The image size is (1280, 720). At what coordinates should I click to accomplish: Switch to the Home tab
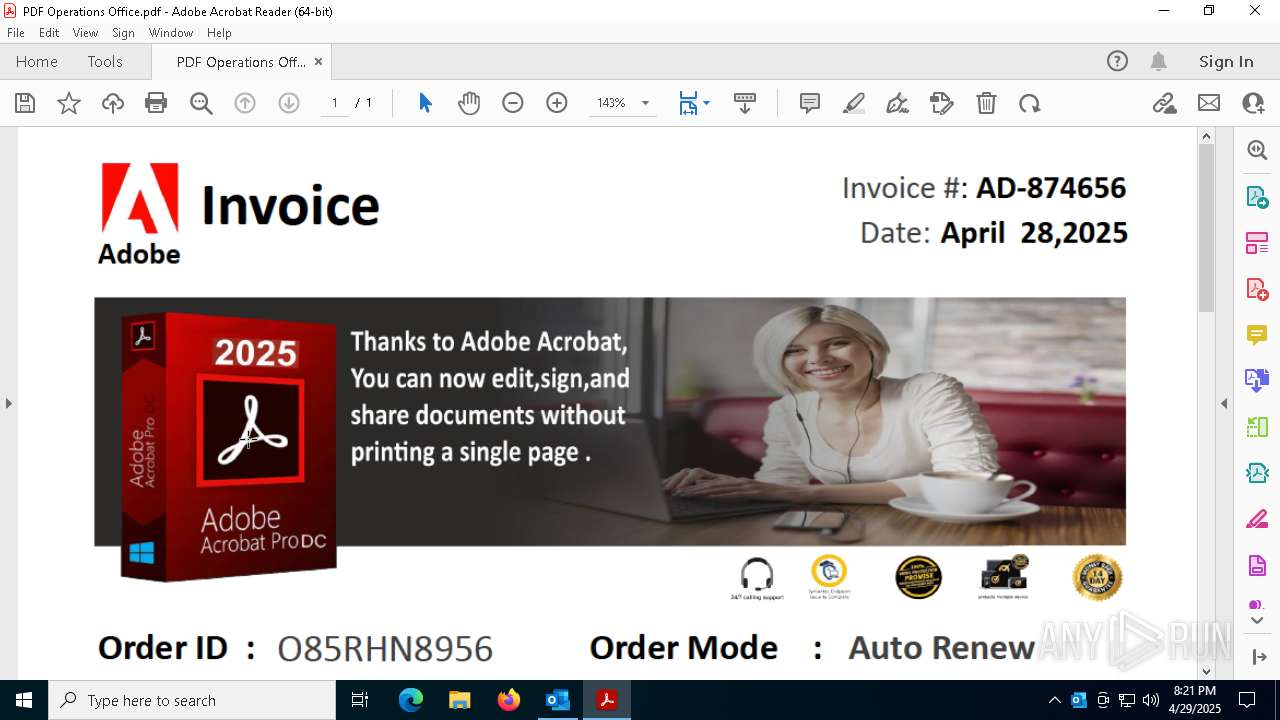click(x=37, y=61)
